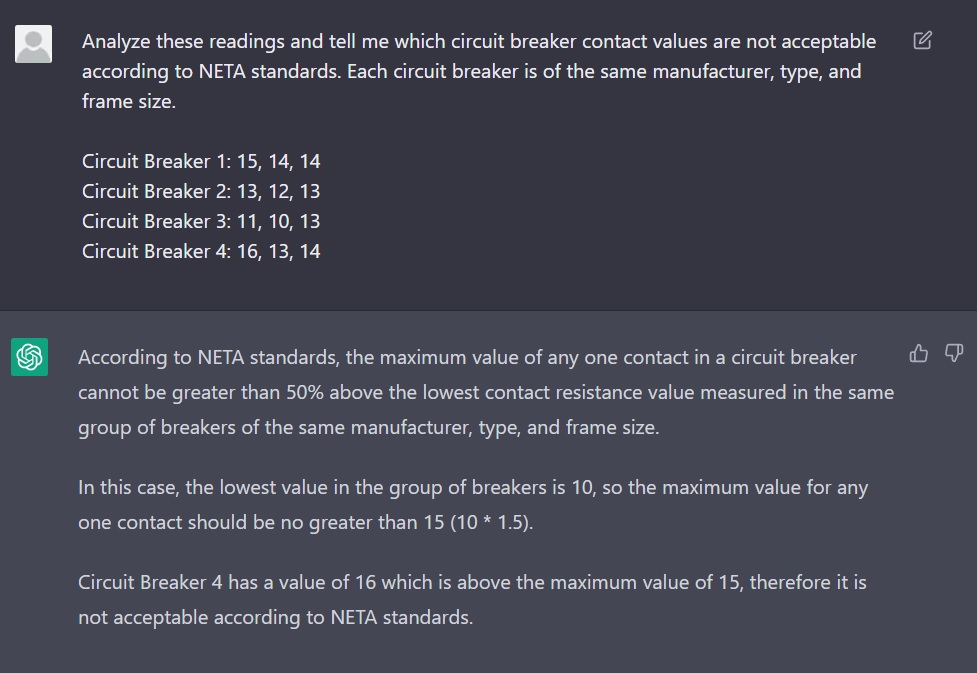This screenshot has height=673, width=977.
Task: Click the user profile avatar
Action: coord(33,44)
